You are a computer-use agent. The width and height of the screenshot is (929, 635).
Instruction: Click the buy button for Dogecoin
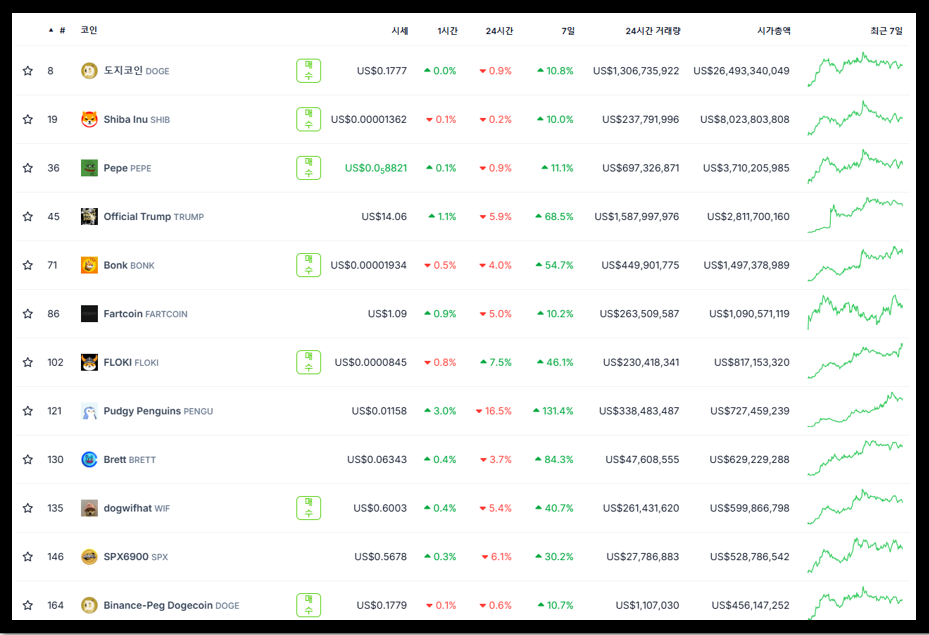tap(309, 71)
